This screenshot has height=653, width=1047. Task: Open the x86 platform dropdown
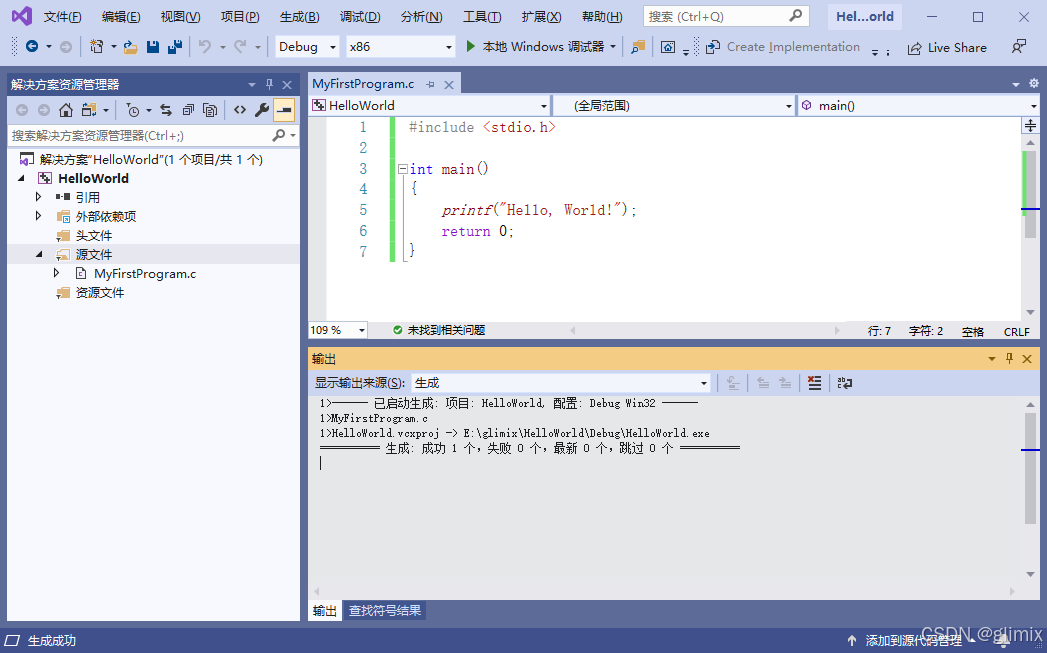tap(401, 47)
